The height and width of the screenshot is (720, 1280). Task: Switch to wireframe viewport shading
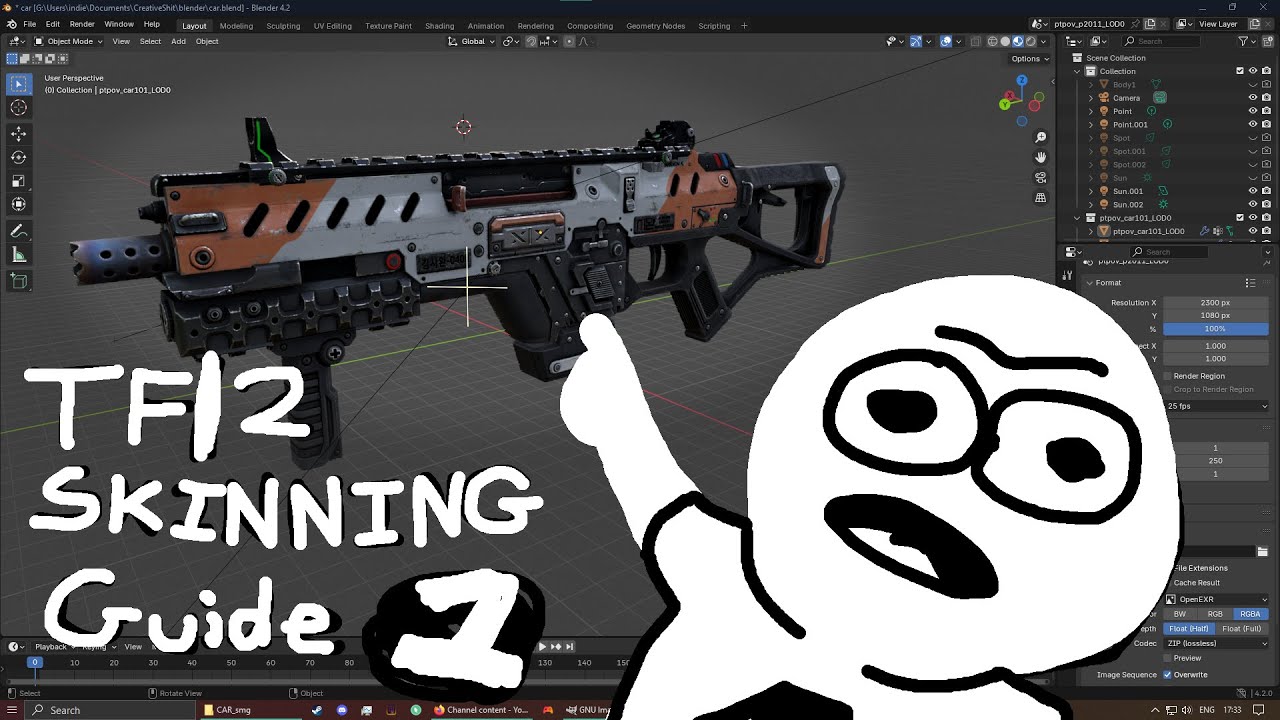coord(992,41)
